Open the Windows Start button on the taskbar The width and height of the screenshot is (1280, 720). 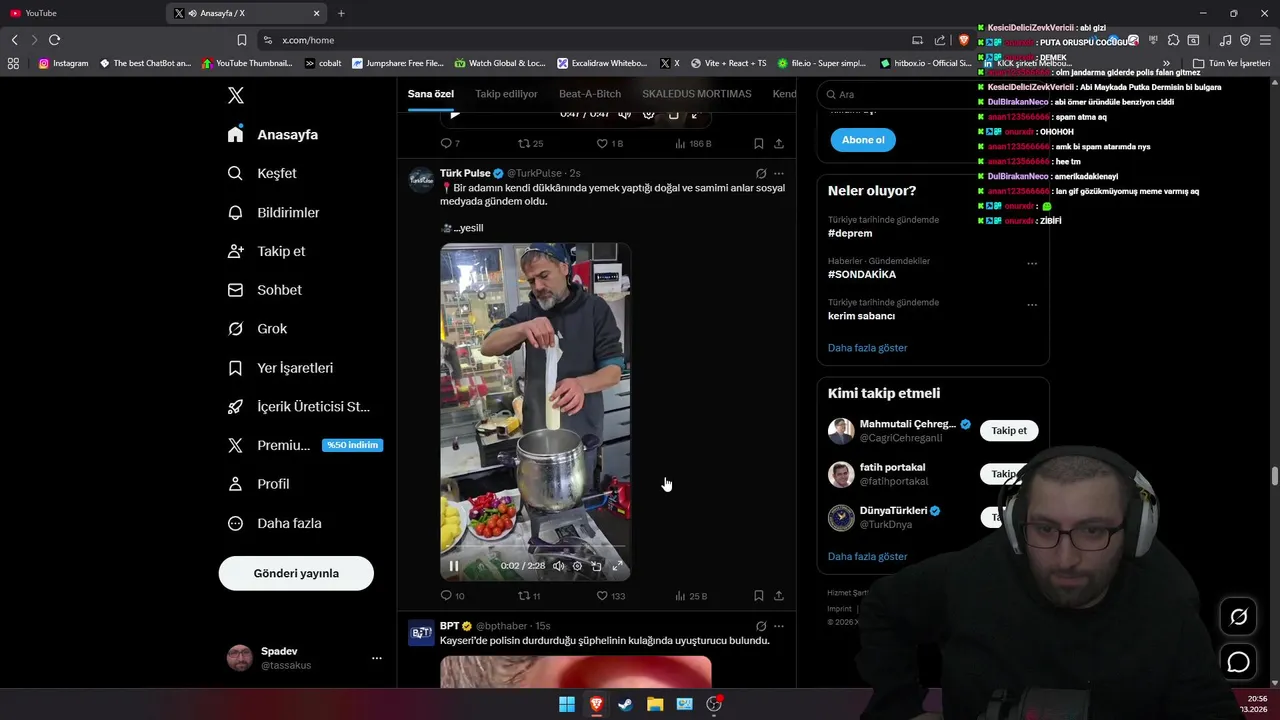tap(567, 704)
